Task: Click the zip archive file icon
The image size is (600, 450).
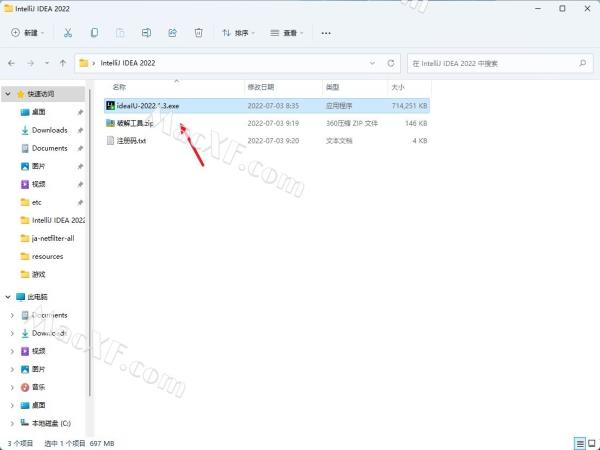Action: pos(111,123)
